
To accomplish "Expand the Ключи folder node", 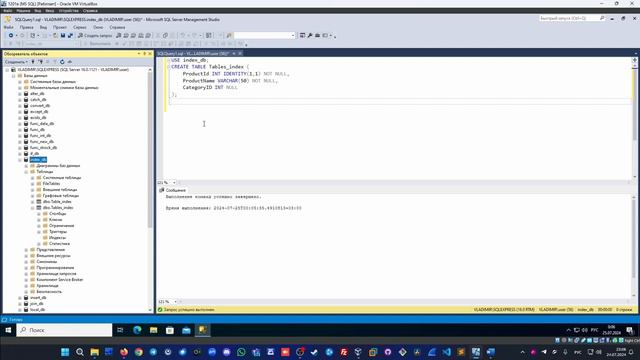I will pos(39,220).
